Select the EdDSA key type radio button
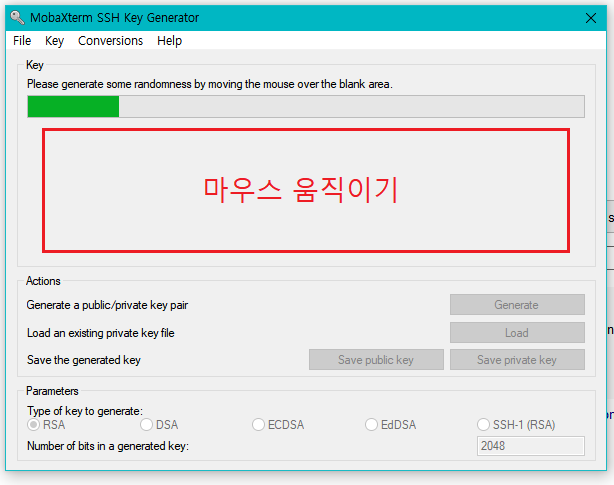The width and height of the screenshot is (614, 485). coord(371,425)
